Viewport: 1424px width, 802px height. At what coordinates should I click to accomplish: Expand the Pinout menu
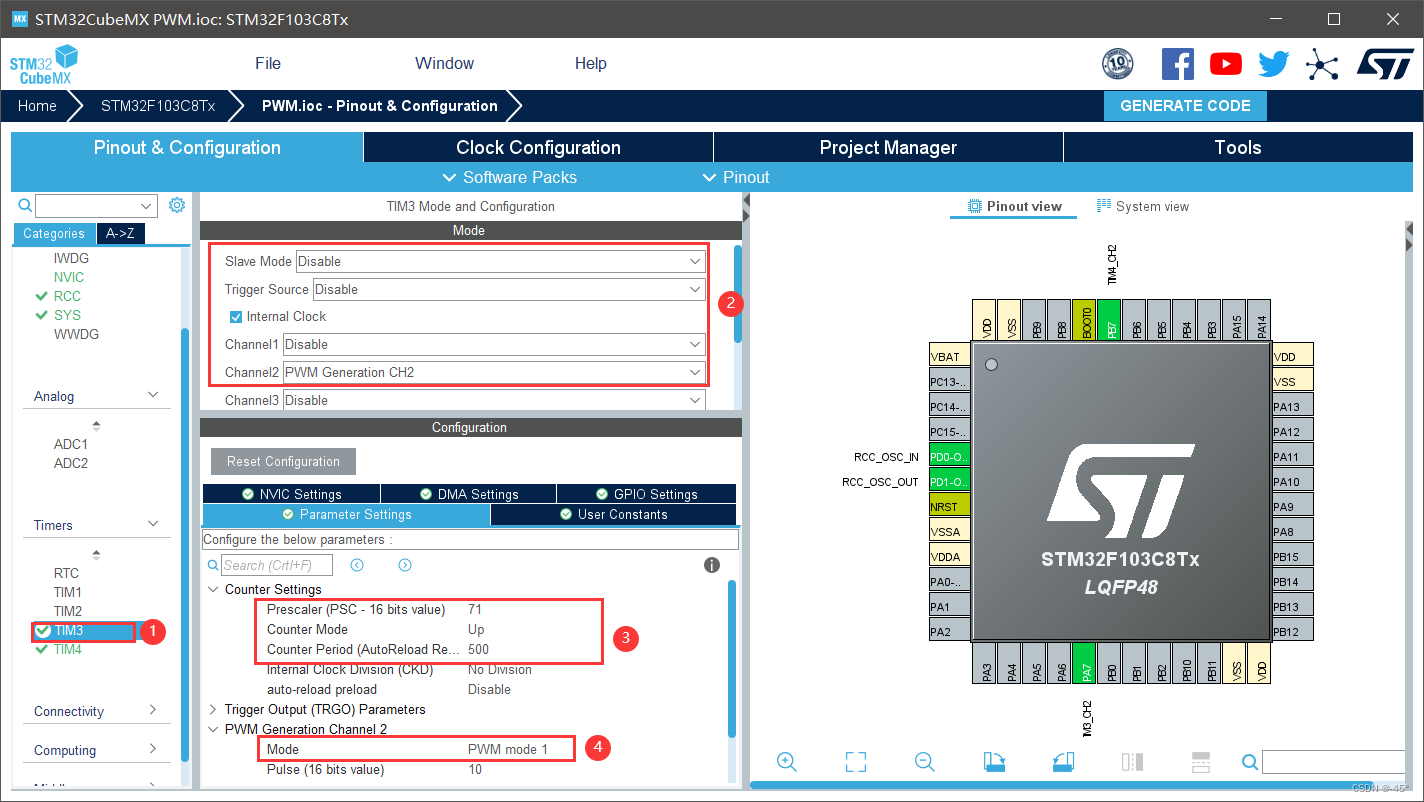click(x=735, y=177)
